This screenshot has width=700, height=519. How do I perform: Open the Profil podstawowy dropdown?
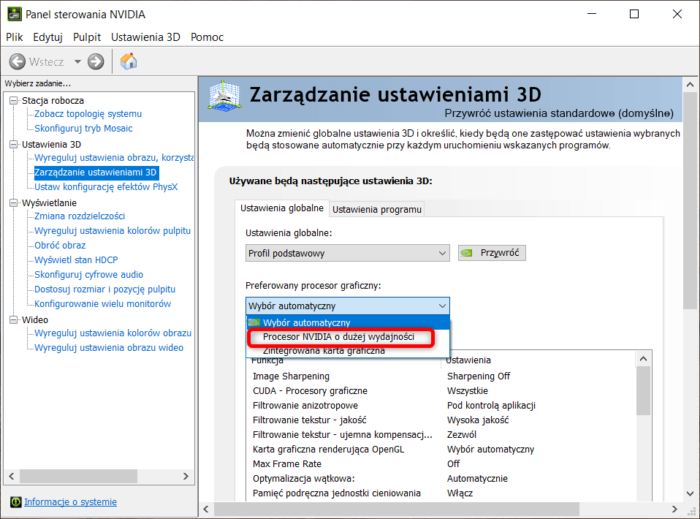[x=347, y=253]
